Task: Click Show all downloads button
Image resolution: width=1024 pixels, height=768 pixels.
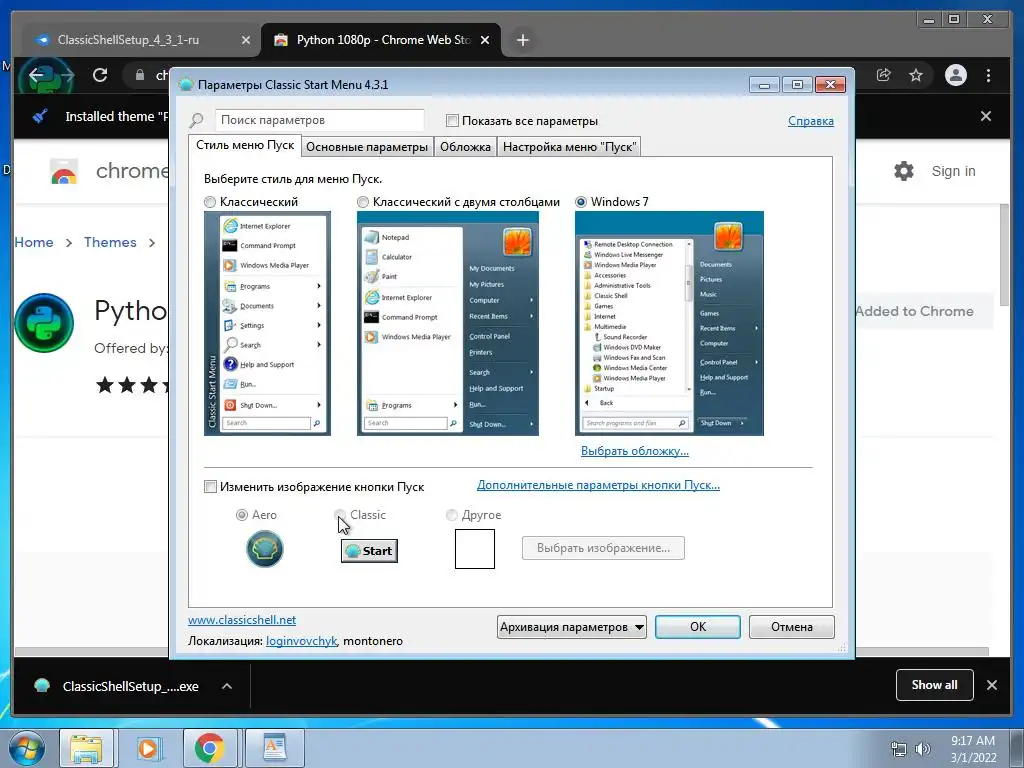Action: pyautogui.click(x=935, y=685)
